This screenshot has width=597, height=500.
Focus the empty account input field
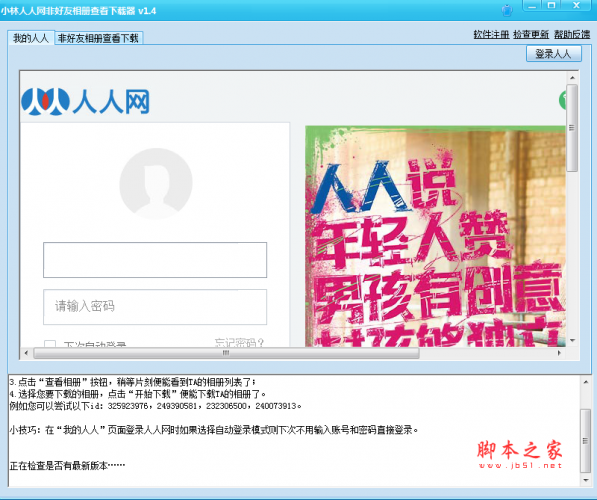(155, 260)
